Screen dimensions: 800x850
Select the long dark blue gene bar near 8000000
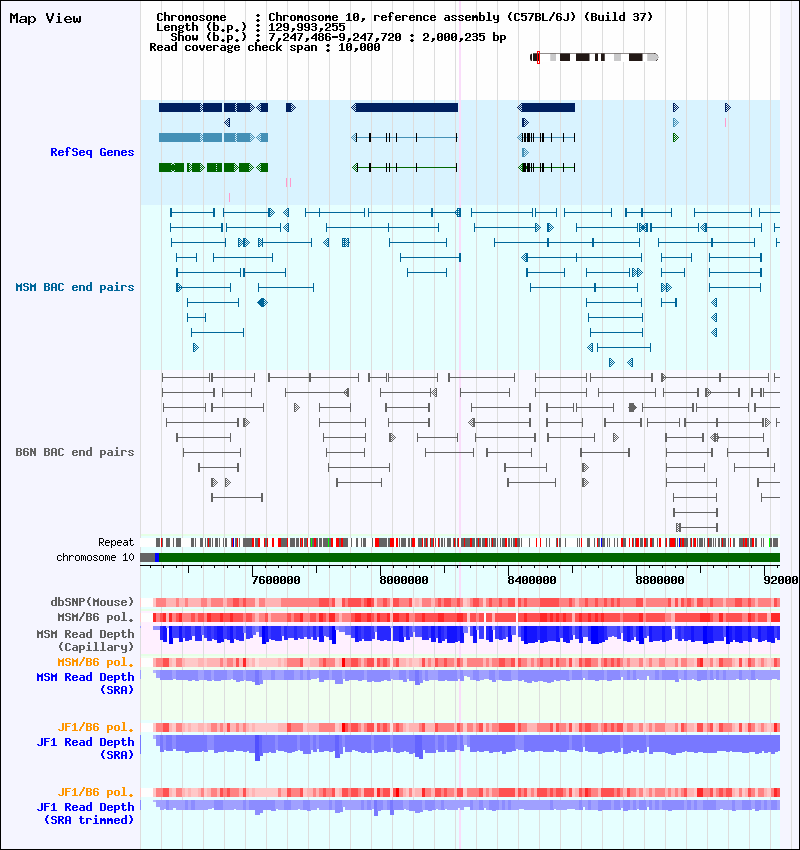405,108
